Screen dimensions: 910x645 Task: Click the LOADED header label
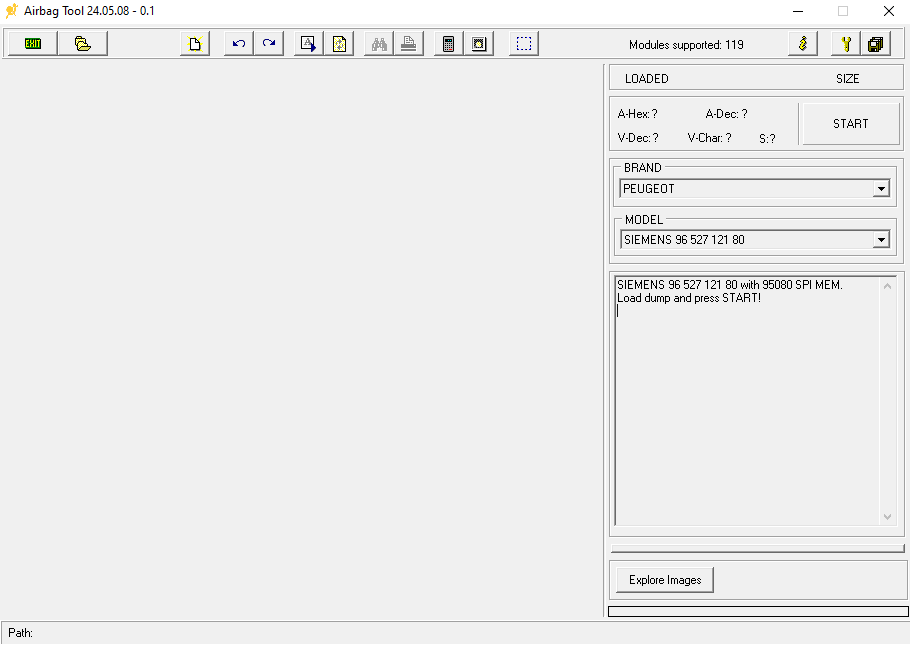tap(647, 79)
